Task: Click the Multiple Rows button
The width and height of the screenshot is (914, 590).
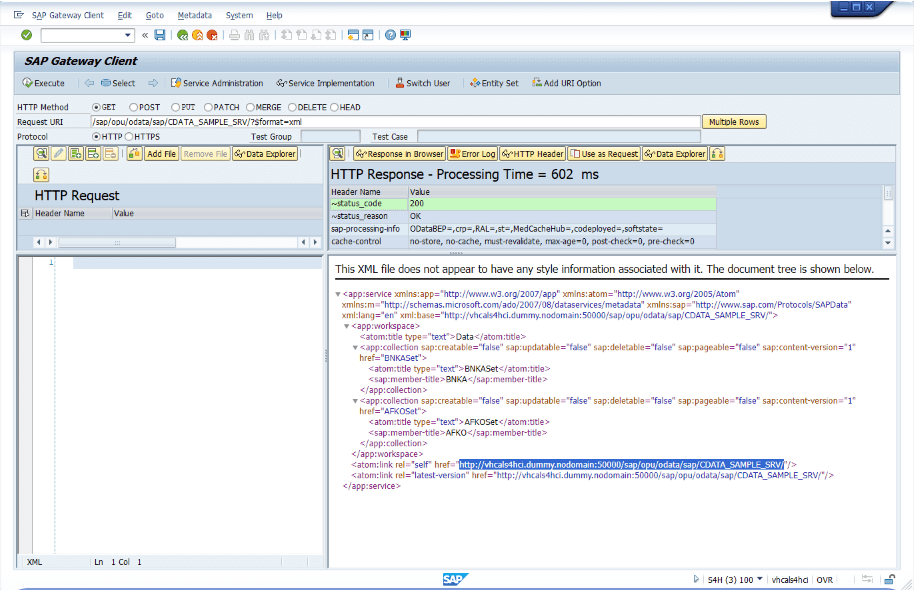Action: [x=734, y=122]
